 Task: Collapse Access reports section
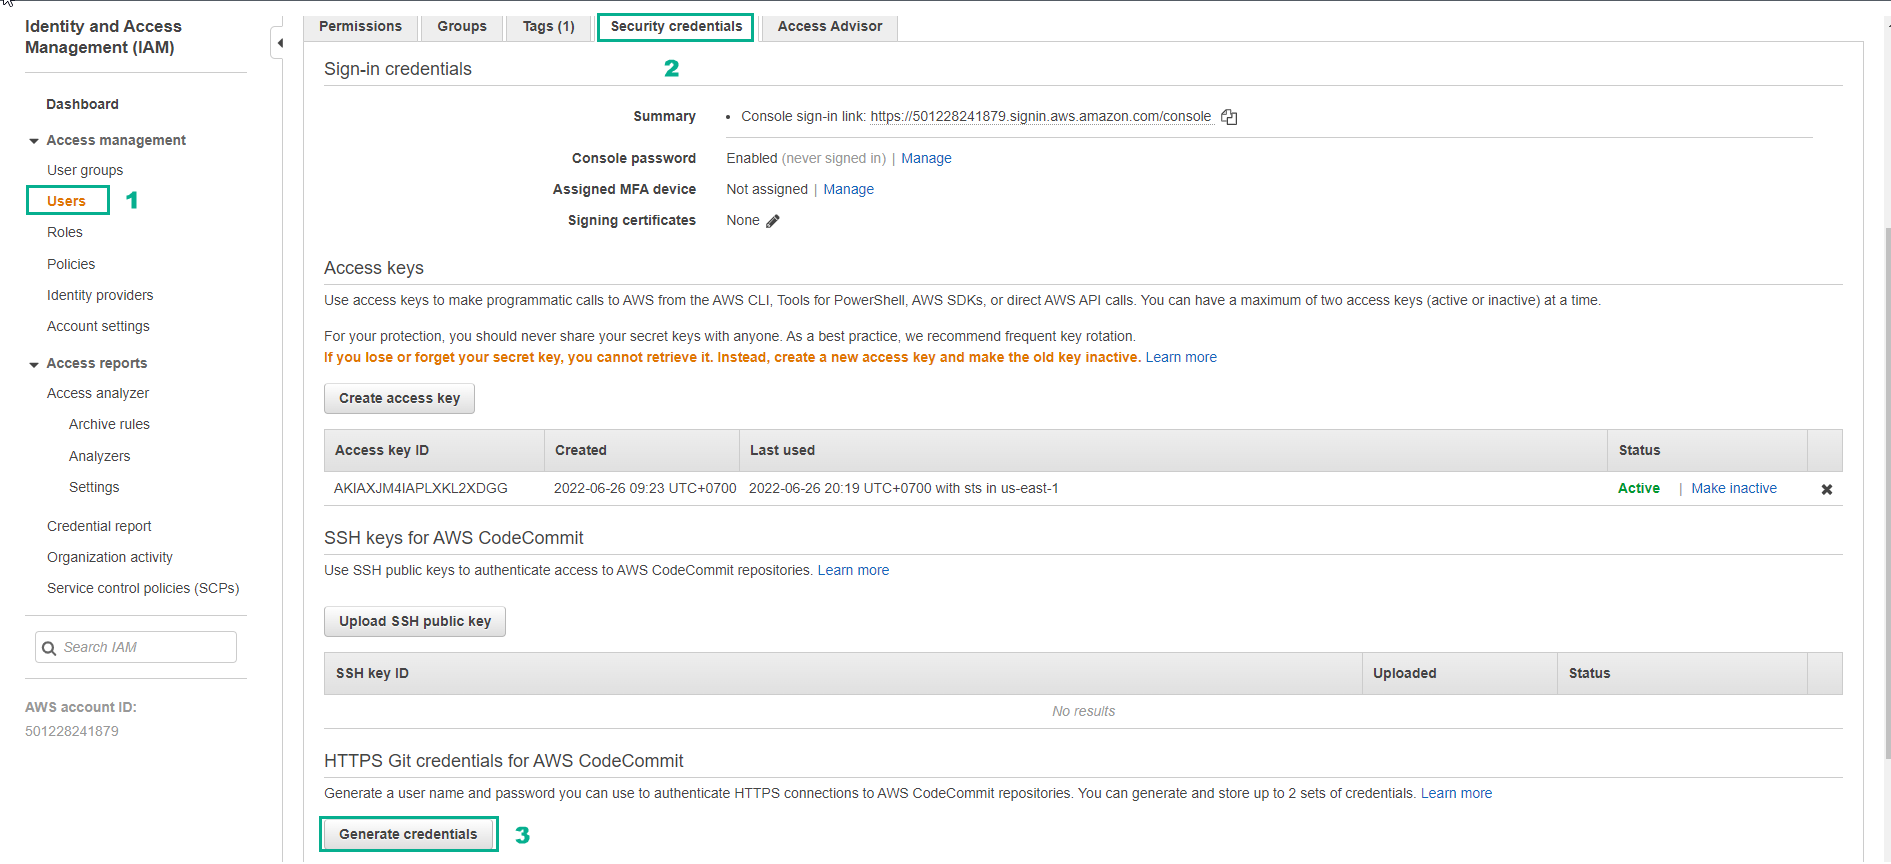(34, 364)
